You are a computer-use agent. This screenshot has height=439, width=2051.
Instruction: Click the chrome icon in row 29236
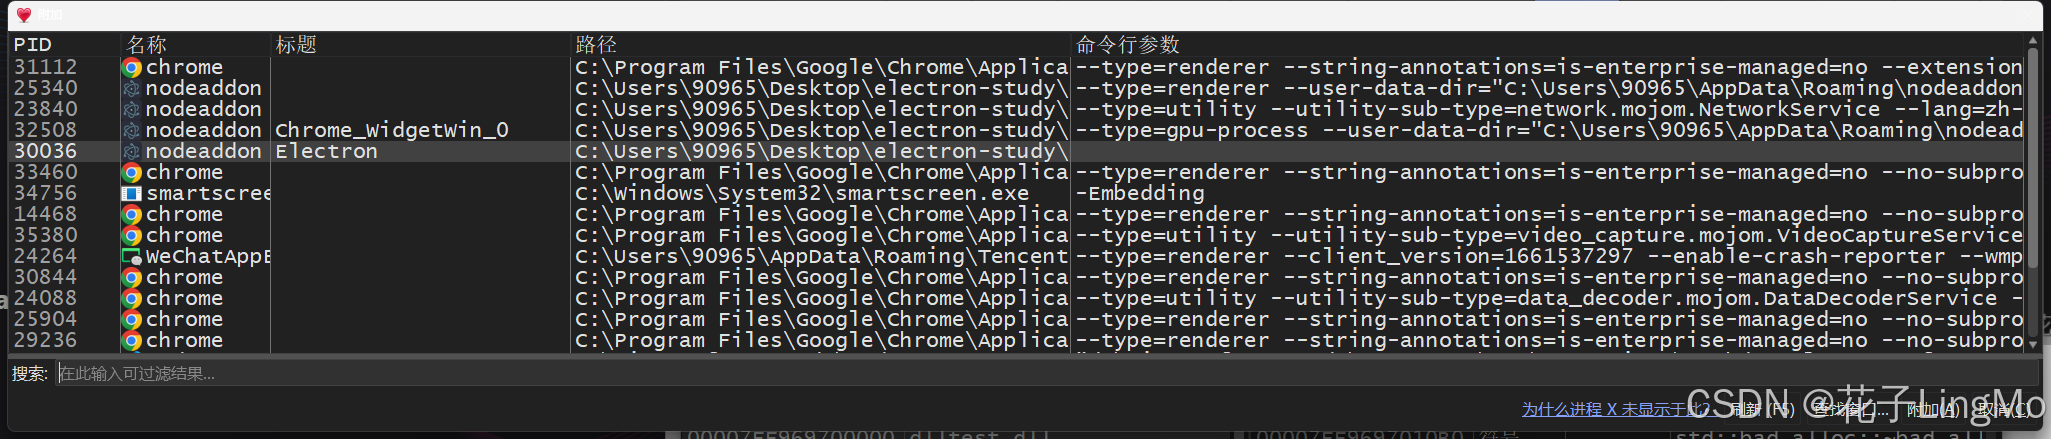pos(132,341)
